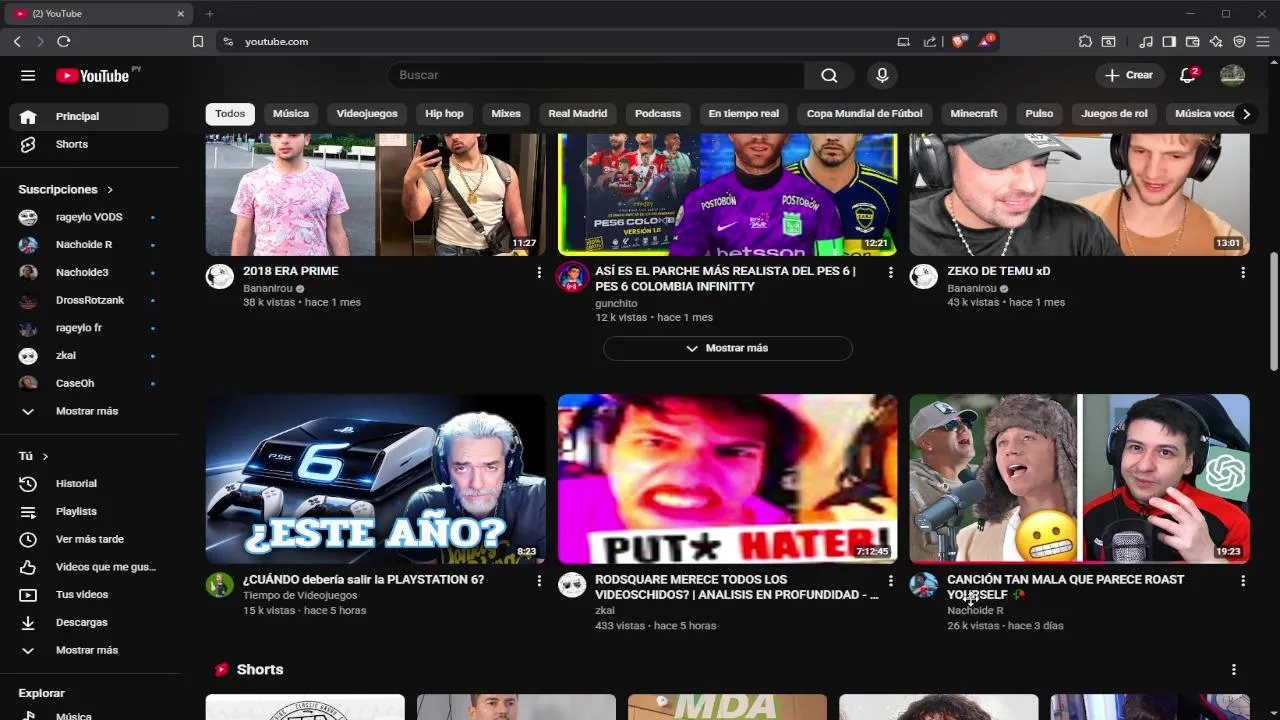Viewport: 1280px width, 720px height.
Task: Click the Brave Shields lion icon
Action: click(x=959, y=41)
